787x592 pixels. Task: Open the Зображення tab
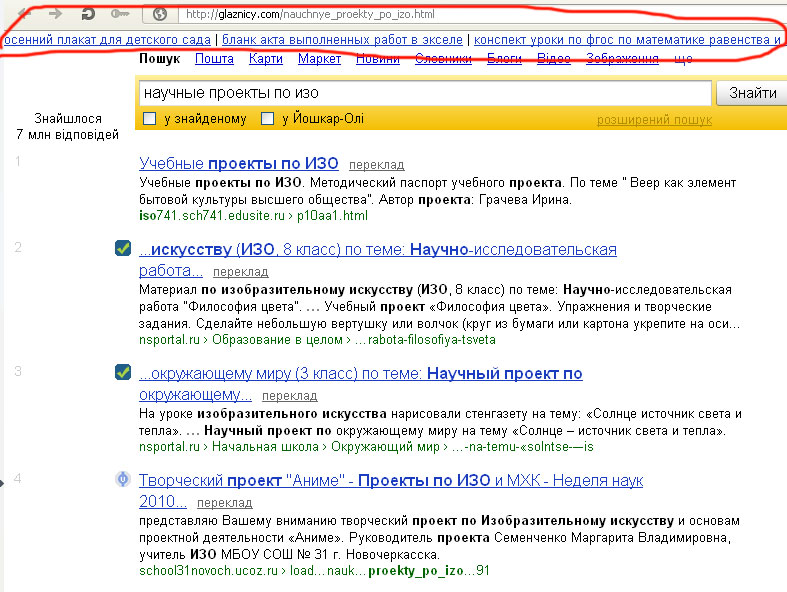(622, 59)
